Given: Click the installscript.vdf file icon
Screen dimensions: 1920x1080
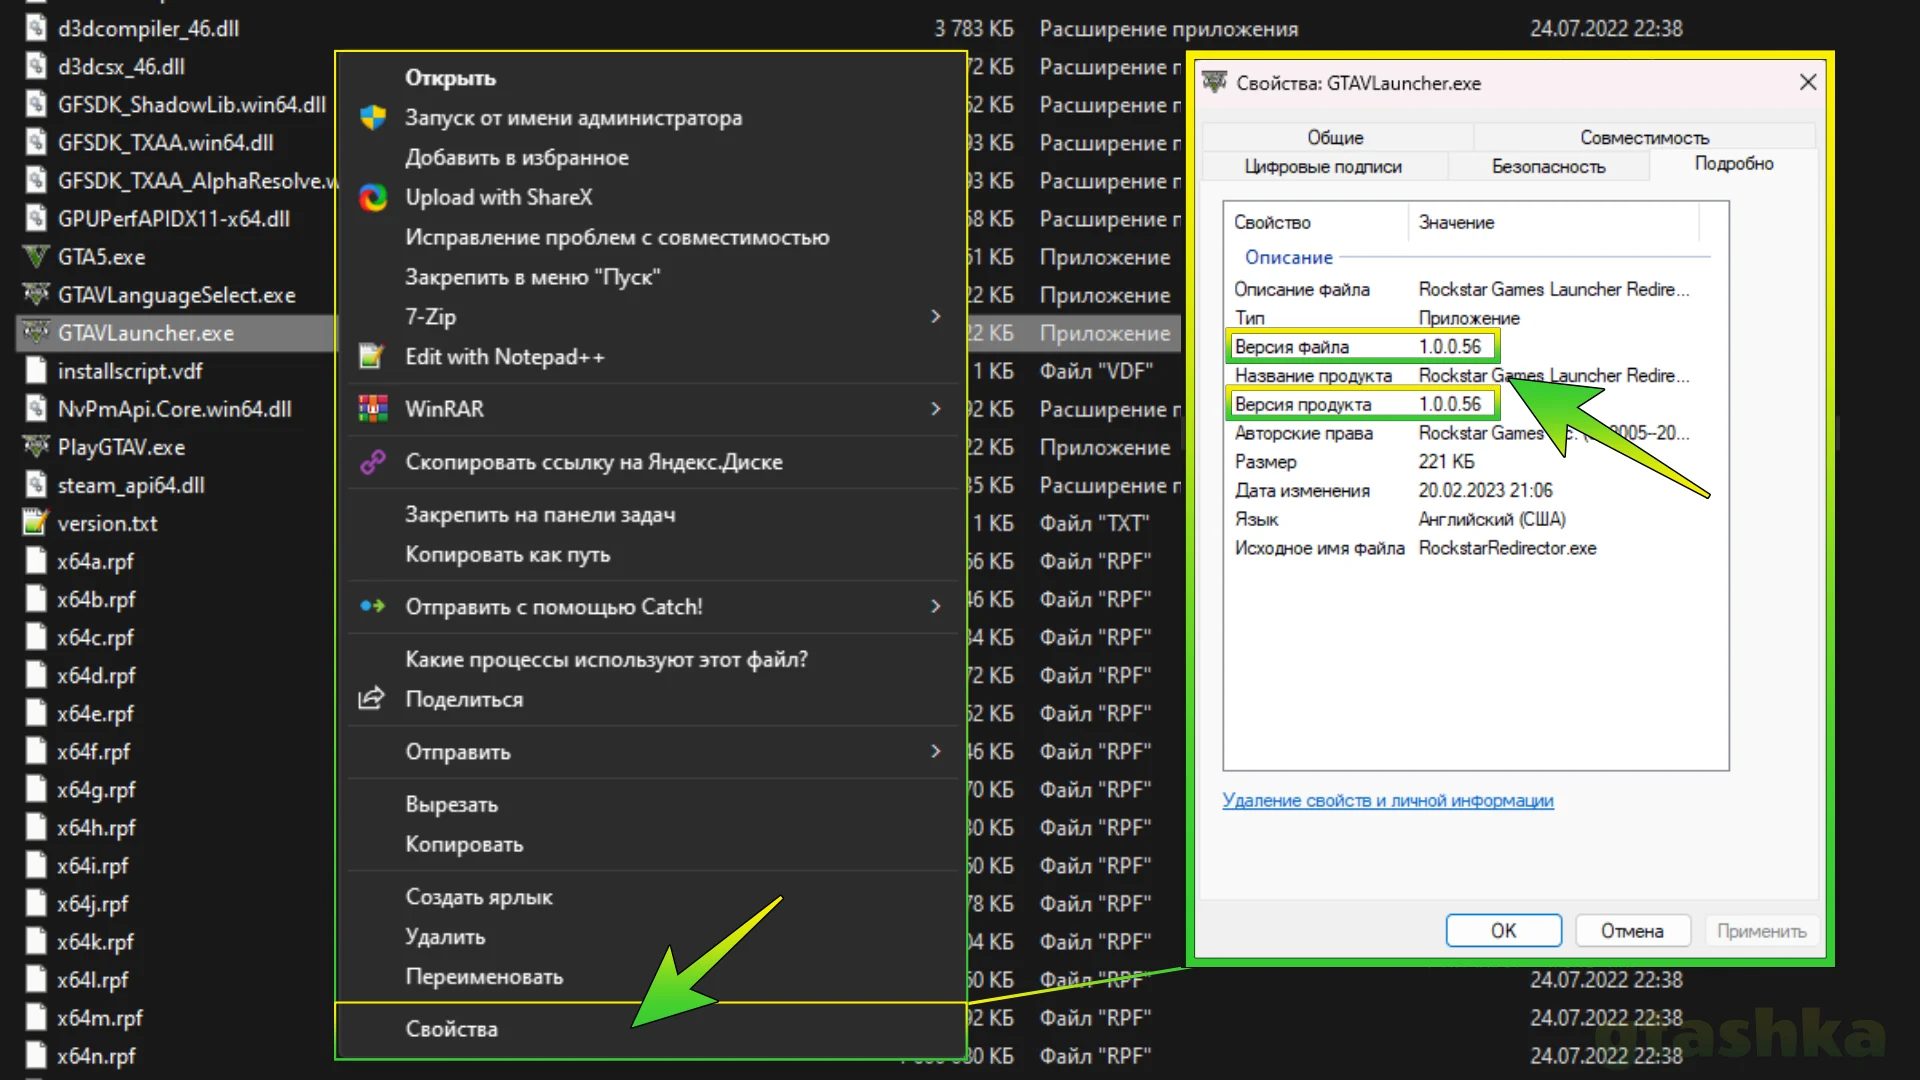Looking at the screenshot, I should (x=36, y=371).
